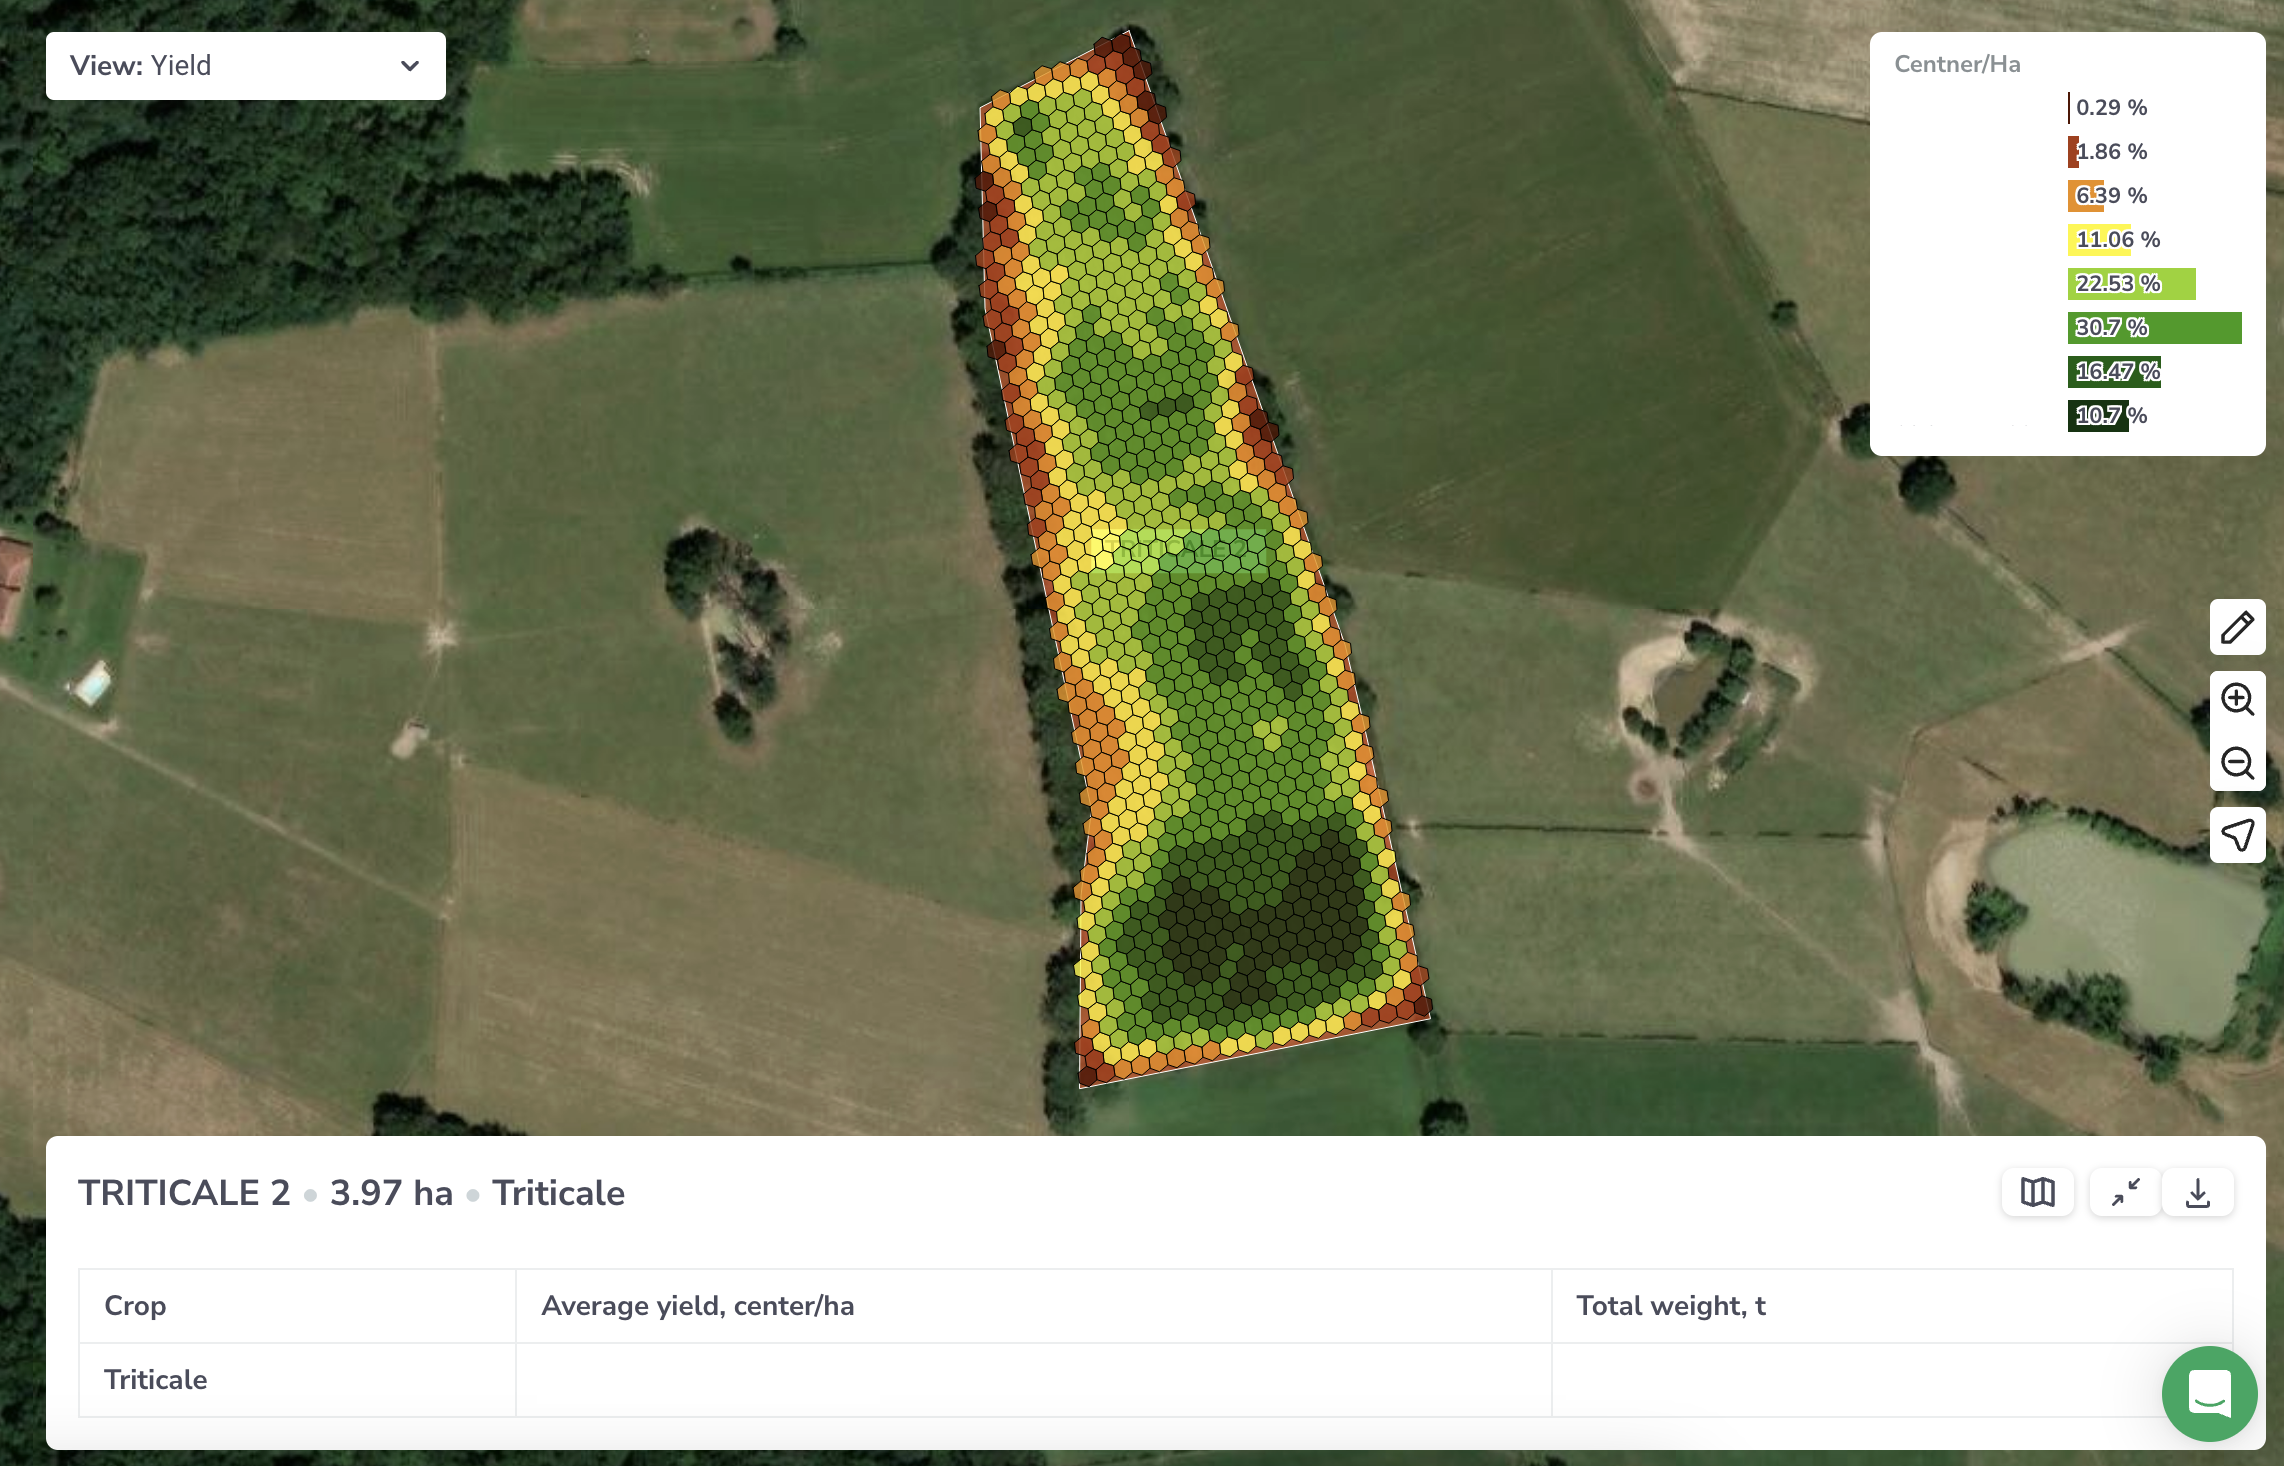Viewport: 2284px width, 1466px height.
Task: Click the View dropdown chevron arrow
Action: point(409,66)
